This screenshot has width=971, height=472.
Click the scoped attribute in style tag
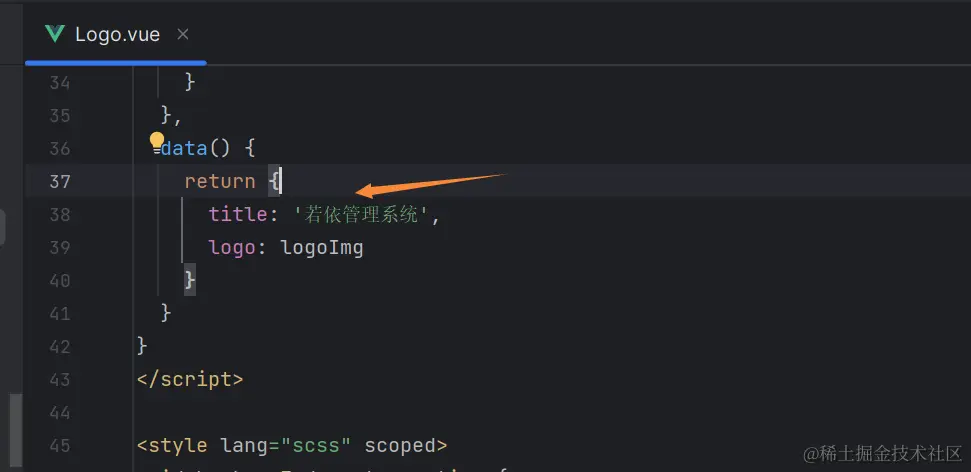400,445
